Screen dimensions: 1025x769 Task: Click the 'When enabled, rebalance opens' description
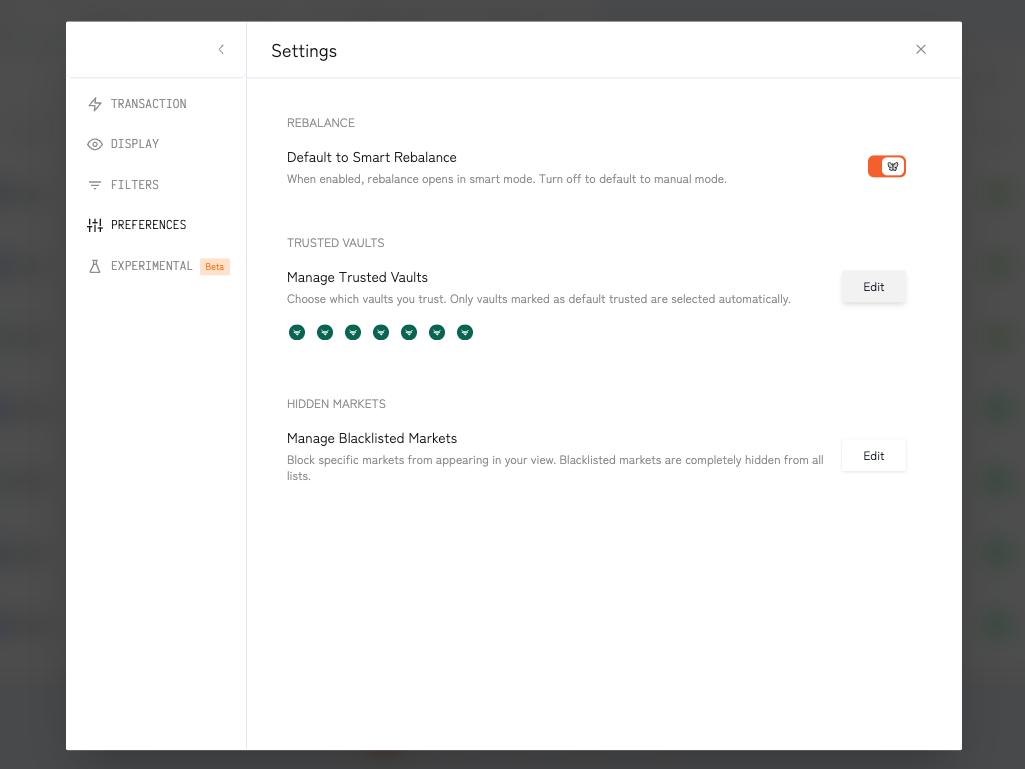507,179
